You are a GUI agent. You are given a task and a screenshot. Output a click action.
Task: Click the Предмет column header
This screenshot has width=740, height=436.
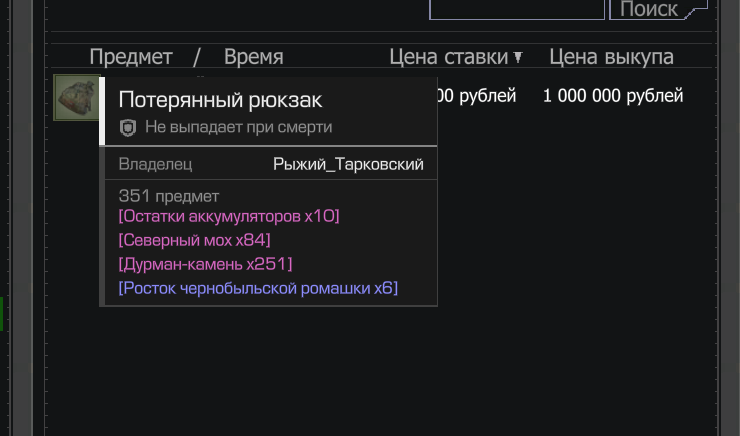pos(131,58)
